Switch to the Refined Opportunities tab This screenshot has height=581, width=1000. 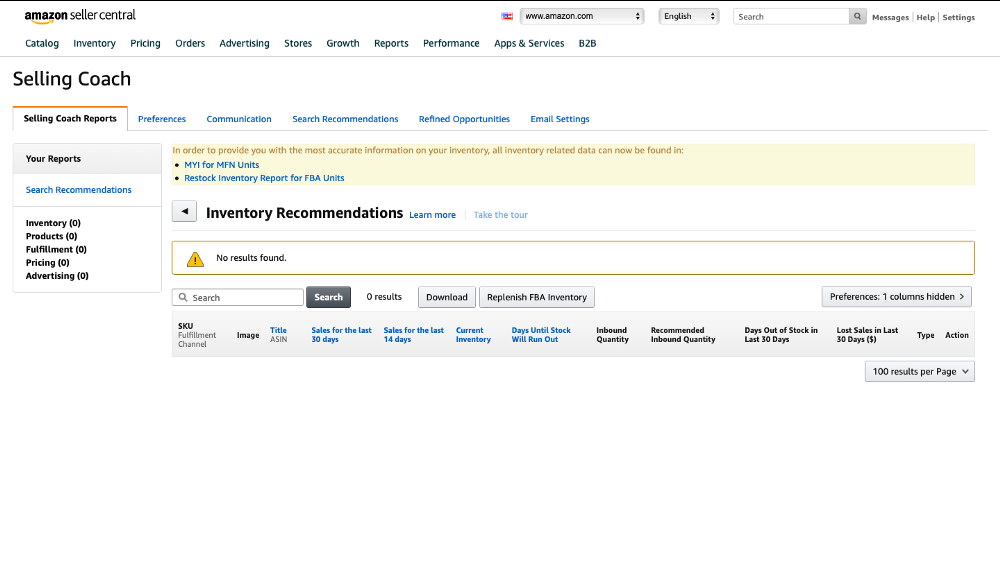coord(464,119)
